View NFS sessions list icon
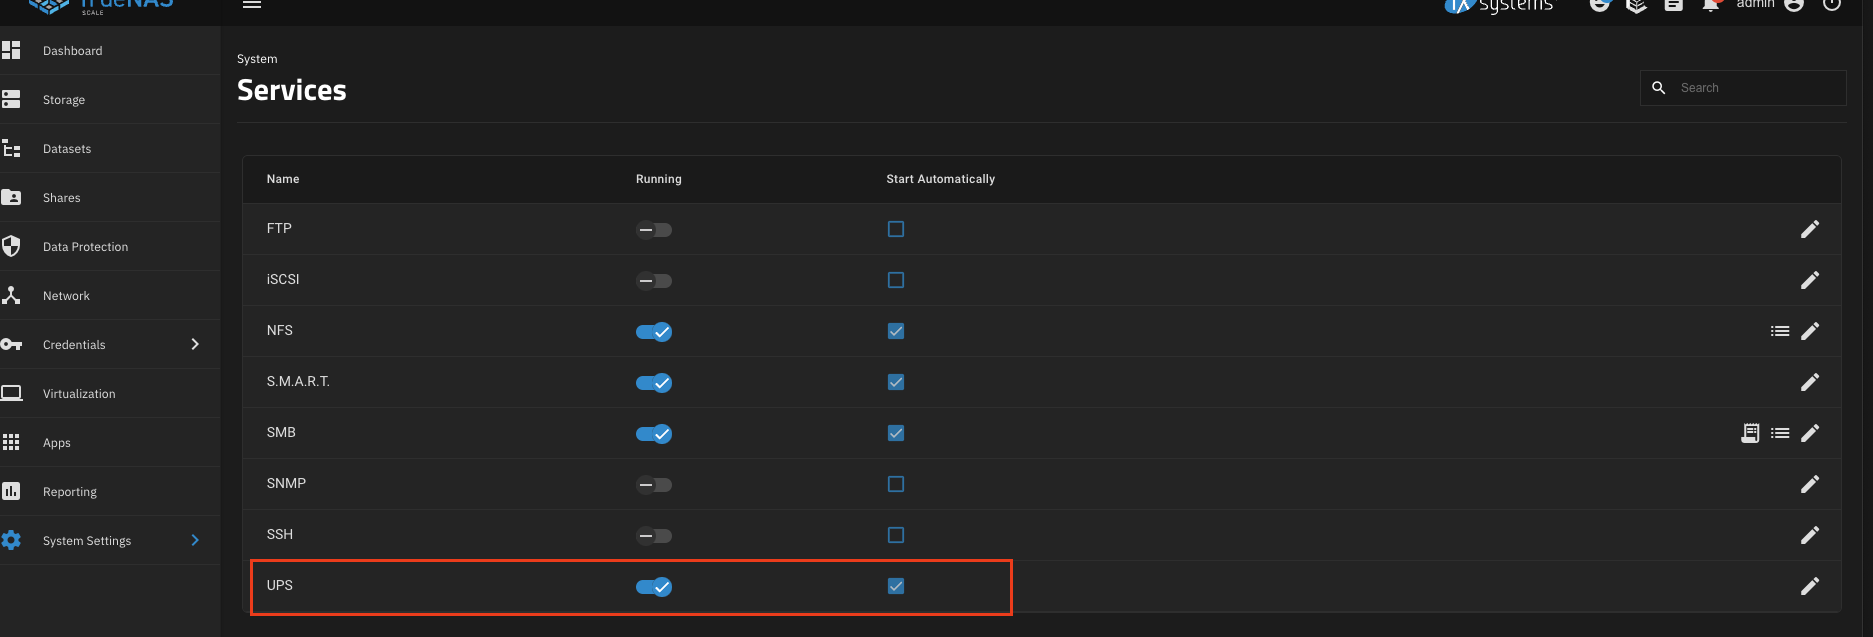The height and width of the screenshot is (637, 1873). click(1780, 331)
